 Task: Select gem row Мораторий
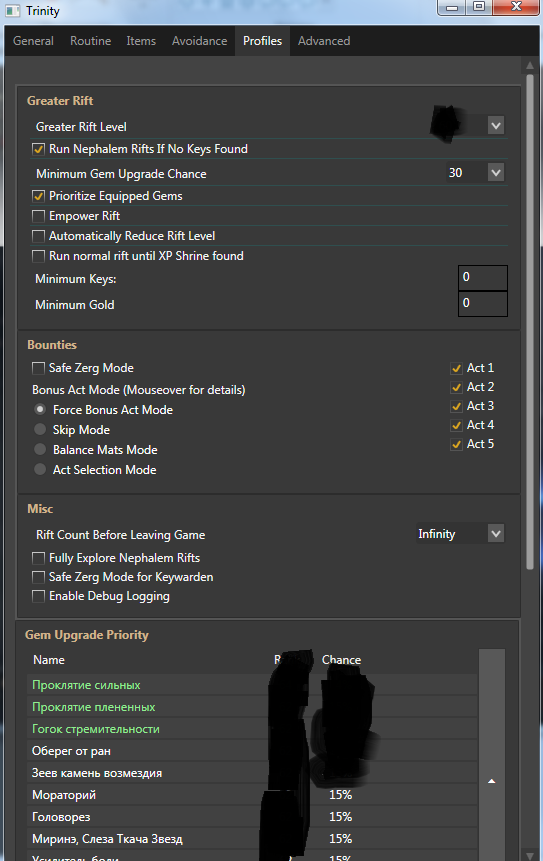tap(252, 795)
